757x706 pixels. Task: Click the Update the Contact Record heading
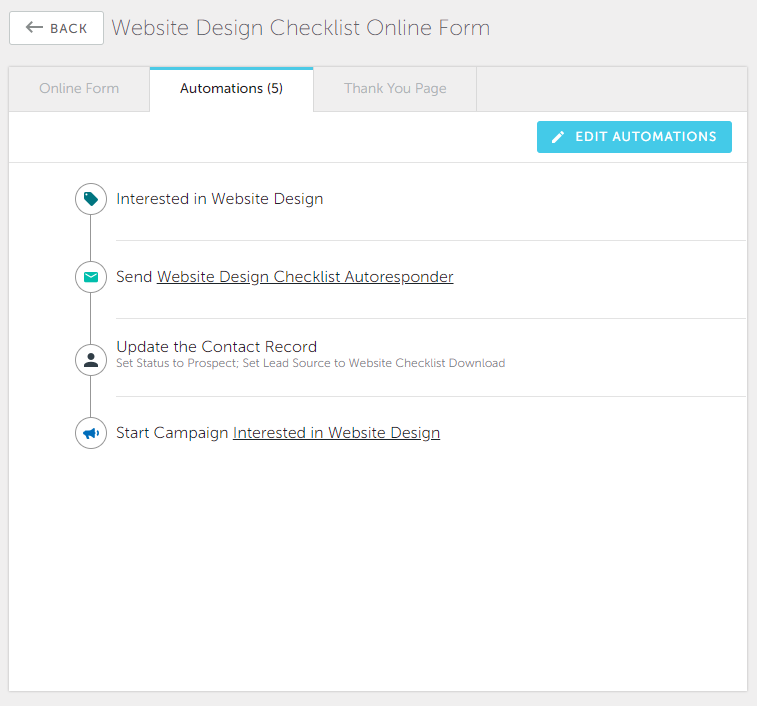coord(217,347)
